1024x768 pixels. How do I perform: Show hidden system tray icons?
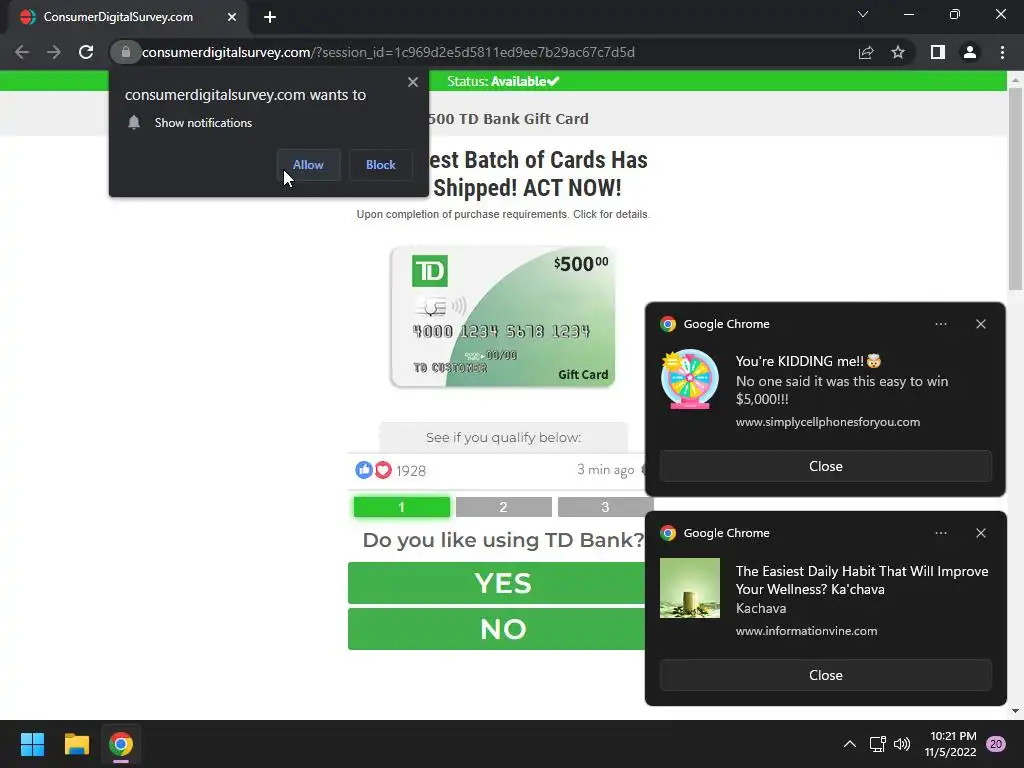[x=850, y=744]
